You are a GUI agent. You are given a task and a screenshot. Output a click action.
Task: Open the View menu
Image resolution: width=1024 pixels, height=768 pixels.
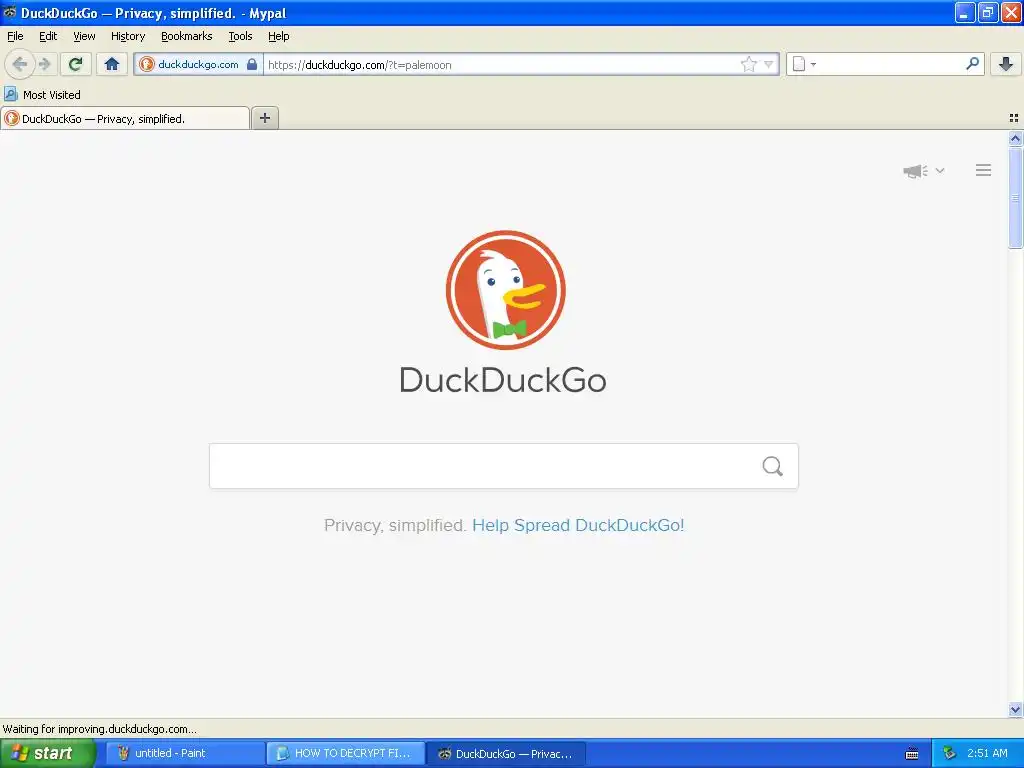point(84,36)
